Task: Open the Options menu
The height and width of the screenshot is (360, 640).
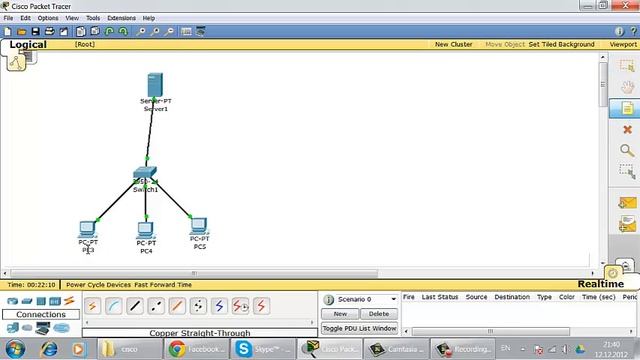Action: [48, 18]
